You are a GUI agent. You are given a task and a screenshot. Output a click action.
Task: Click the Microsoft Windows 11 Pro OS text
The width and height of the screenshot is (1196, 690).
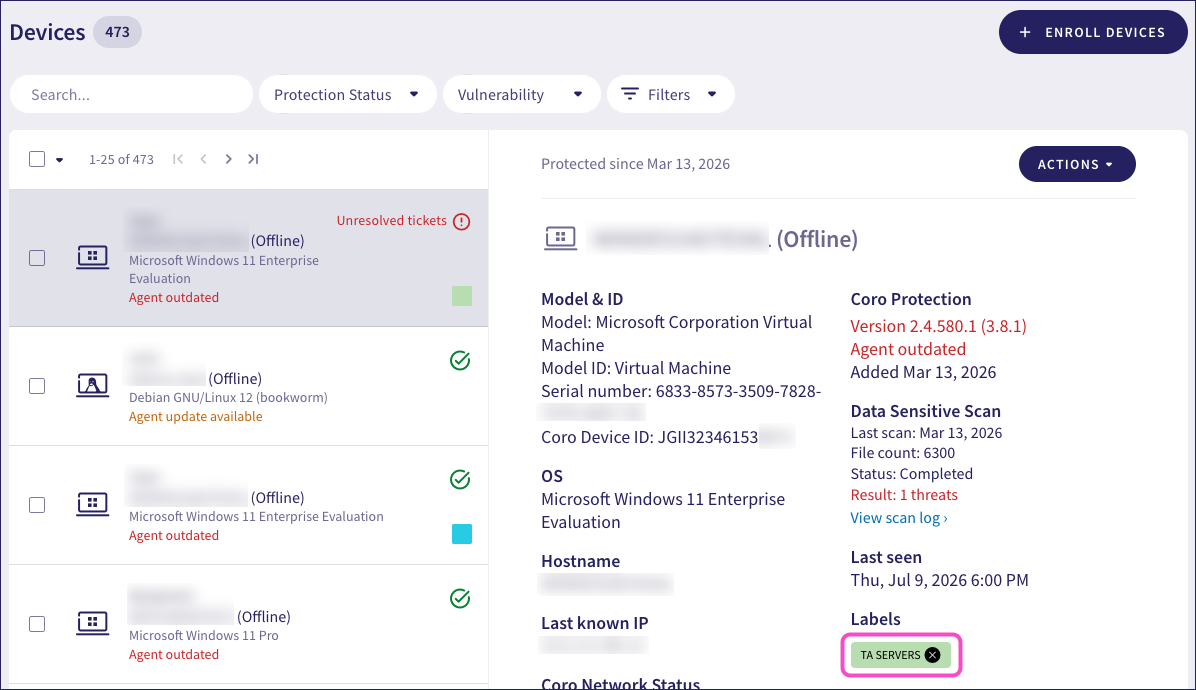[x=204, y=635]
